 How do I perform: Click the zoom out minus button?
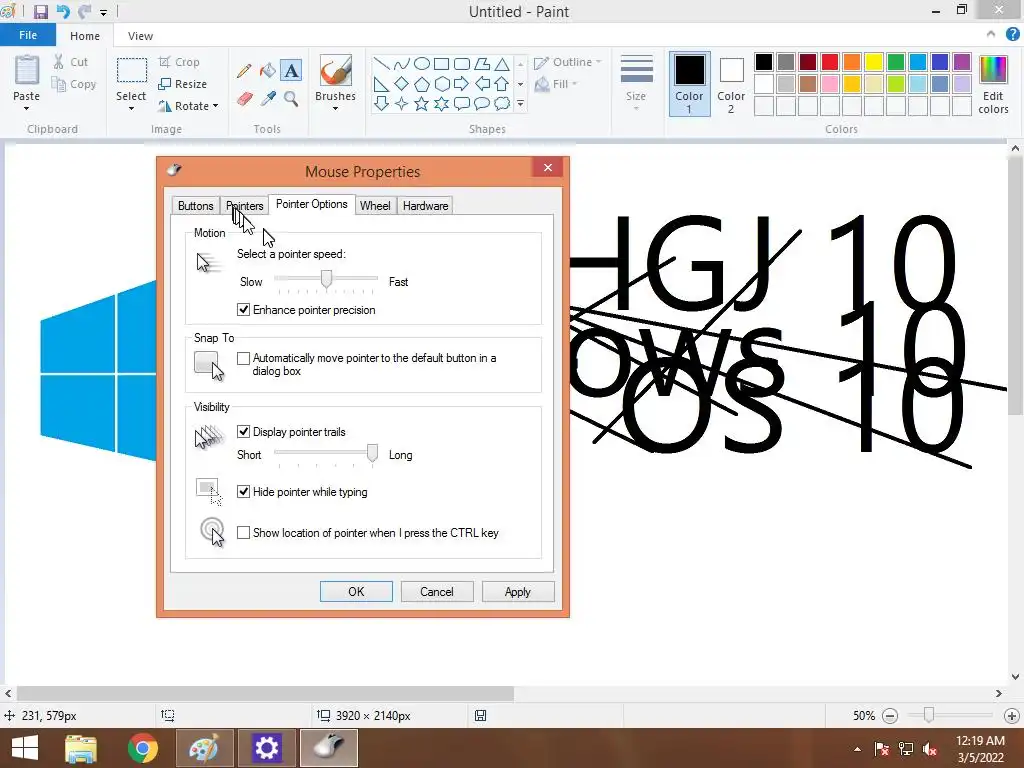889,716
